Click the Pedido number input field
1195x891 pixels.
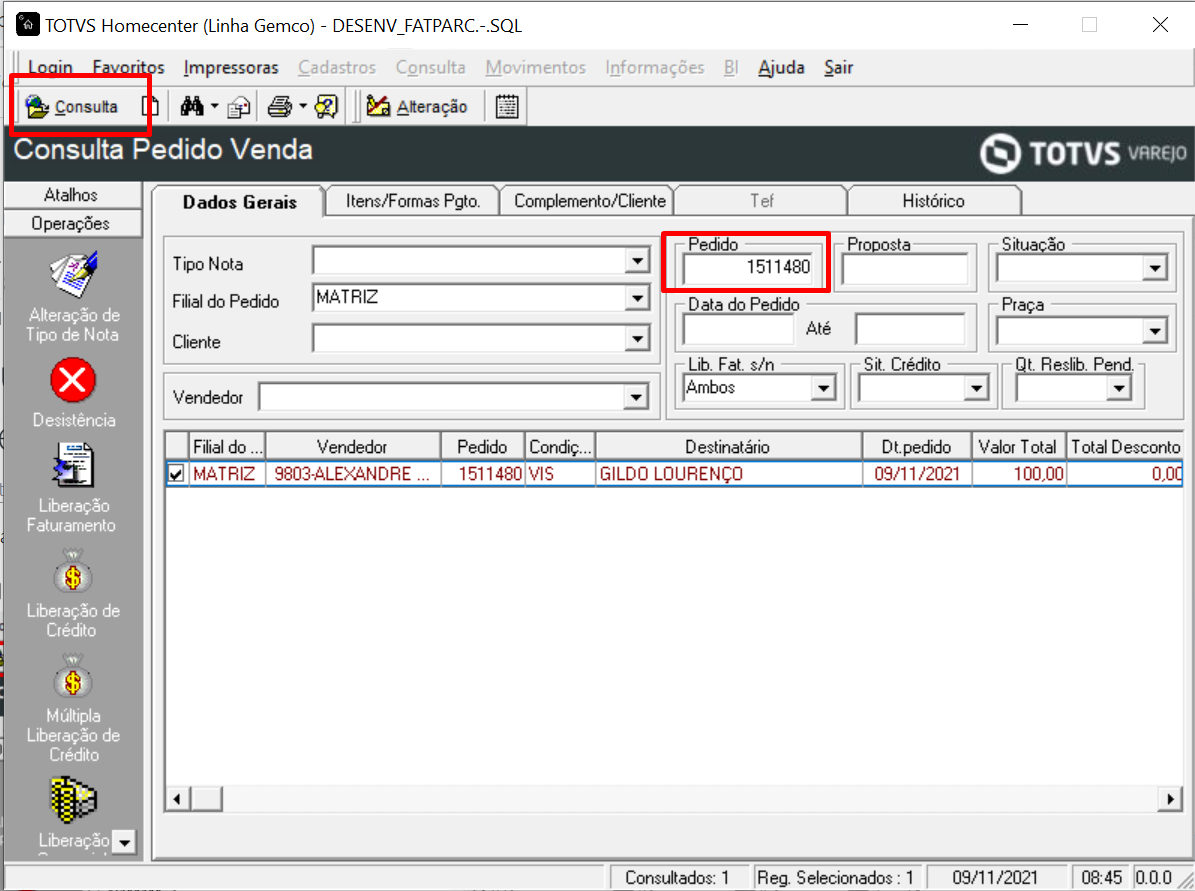point(748,268)
